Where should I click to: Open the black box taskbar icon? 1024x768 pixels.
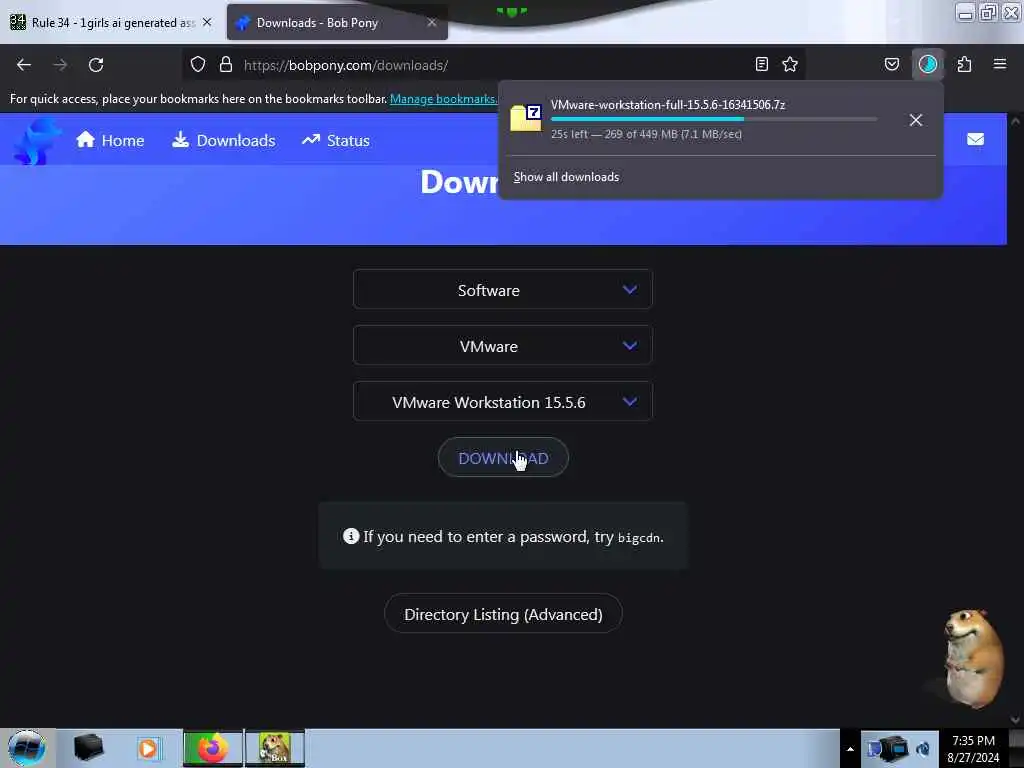[88, 748]
